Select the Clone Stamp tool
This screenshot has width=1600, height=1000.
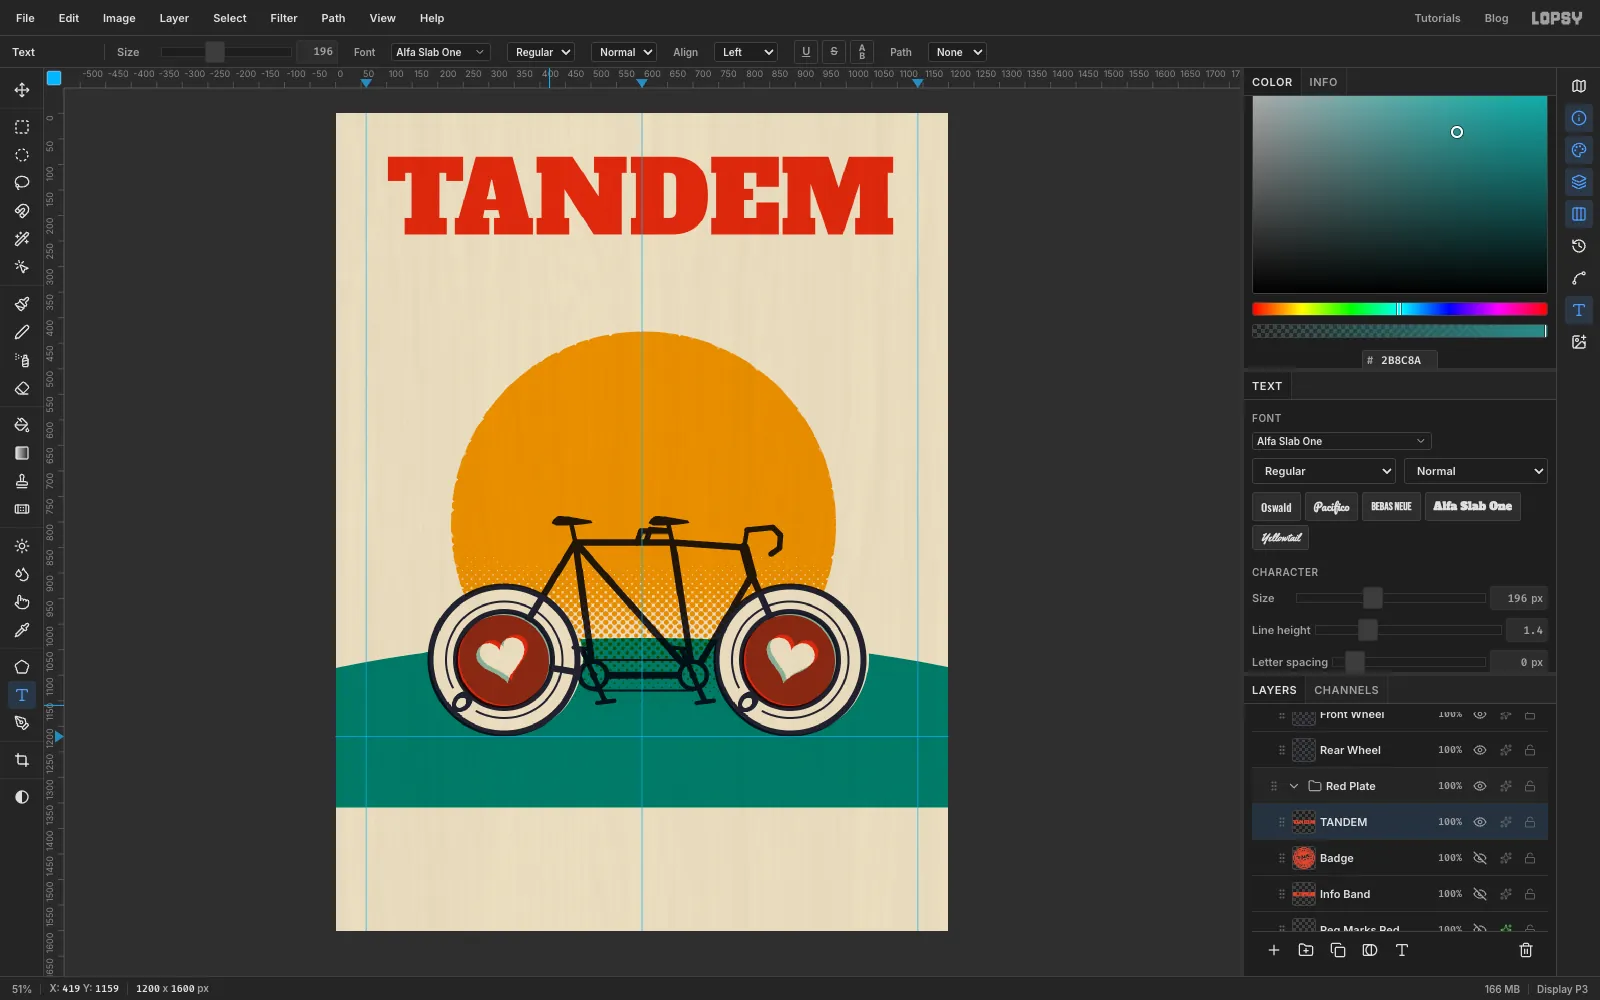point(22,481)
